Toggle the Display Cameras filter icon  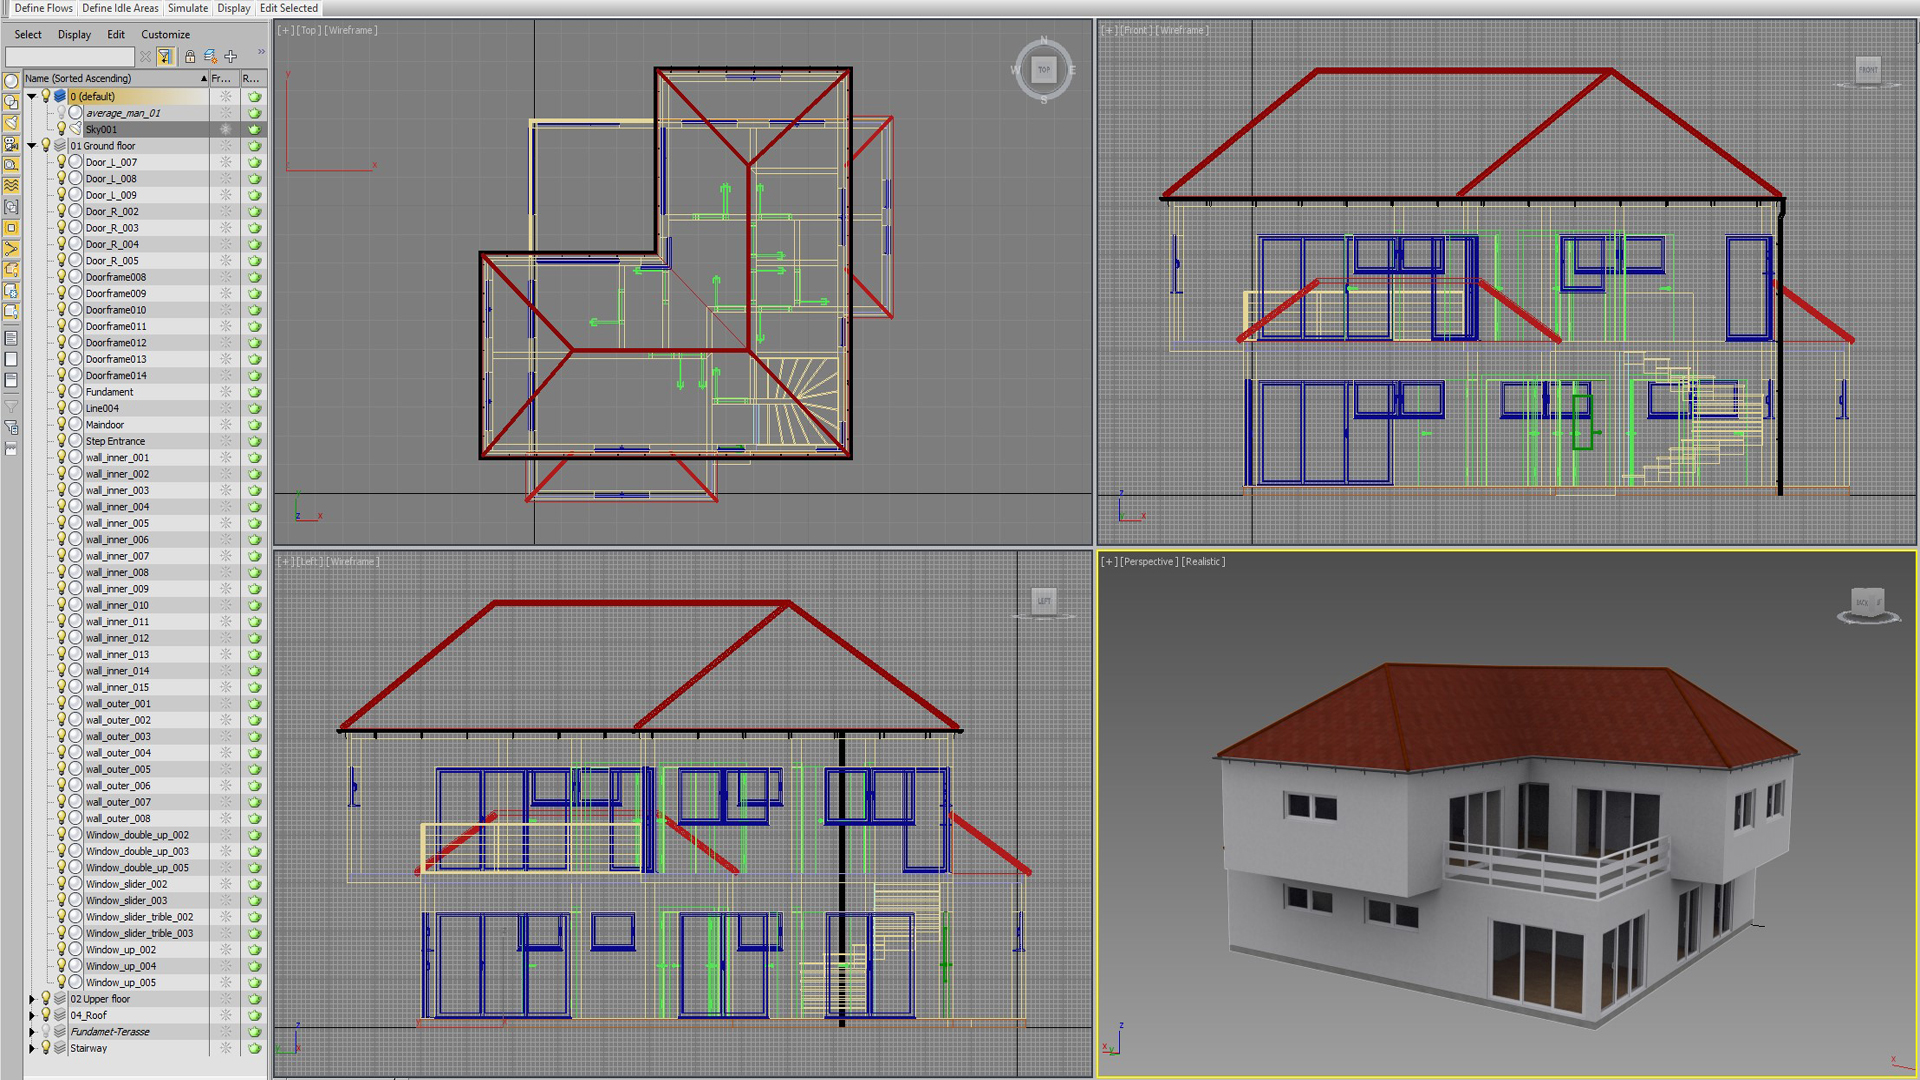[11, 144]
